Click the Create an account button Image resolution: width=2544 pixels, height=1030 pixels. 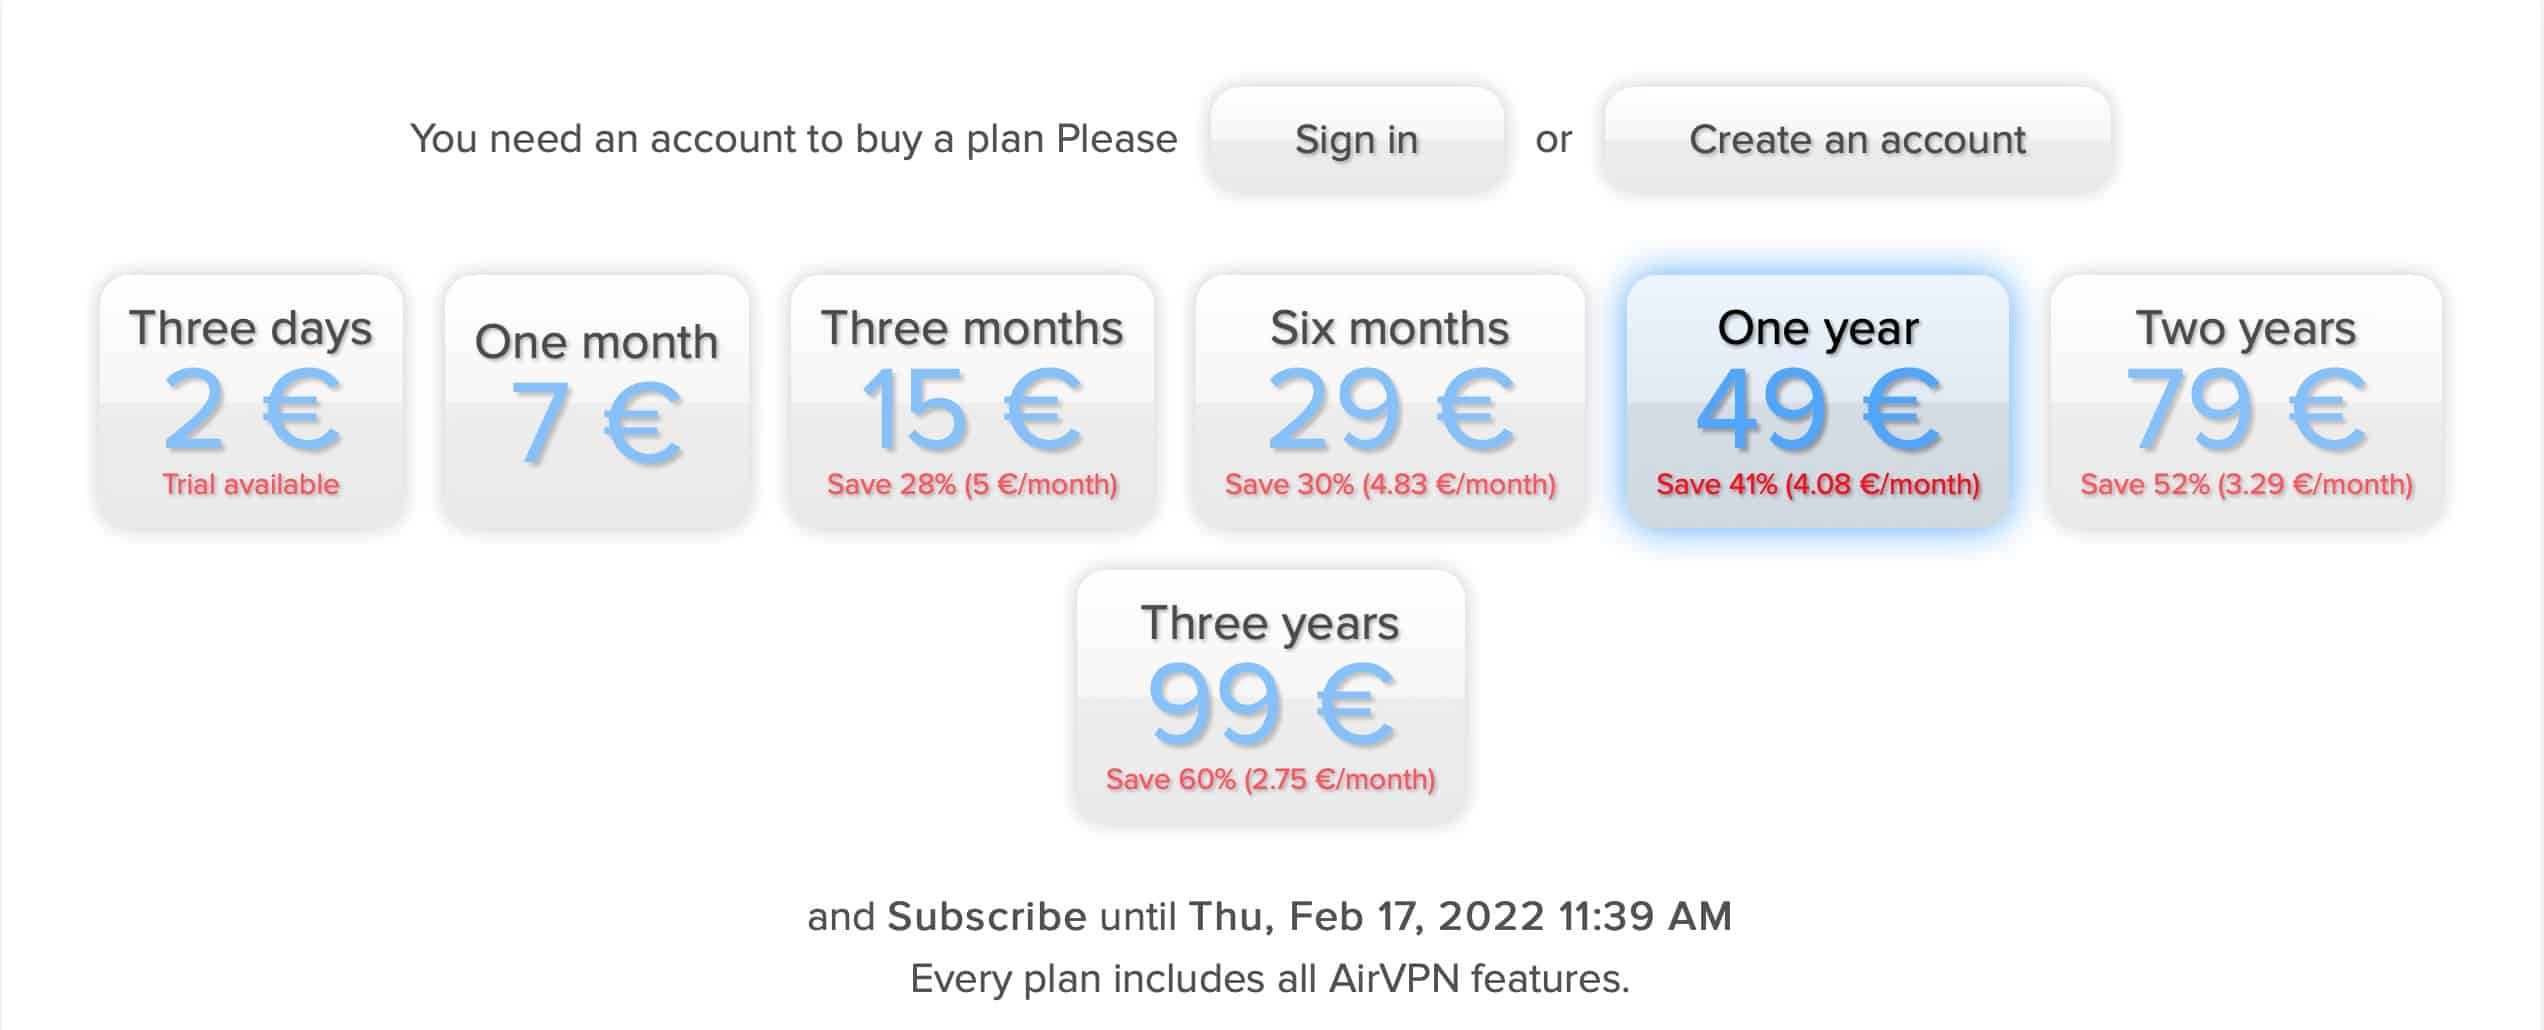(1857, 139)
